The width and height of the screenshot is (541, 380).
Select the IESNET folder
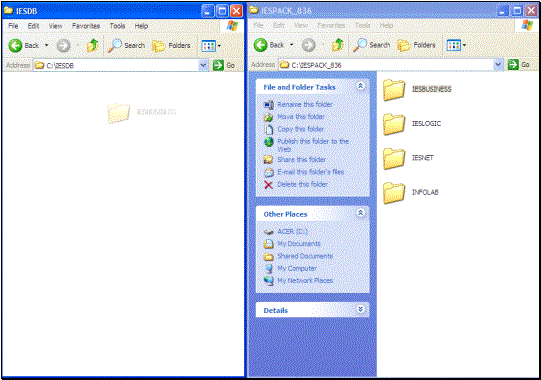click(x=409, y=158)
